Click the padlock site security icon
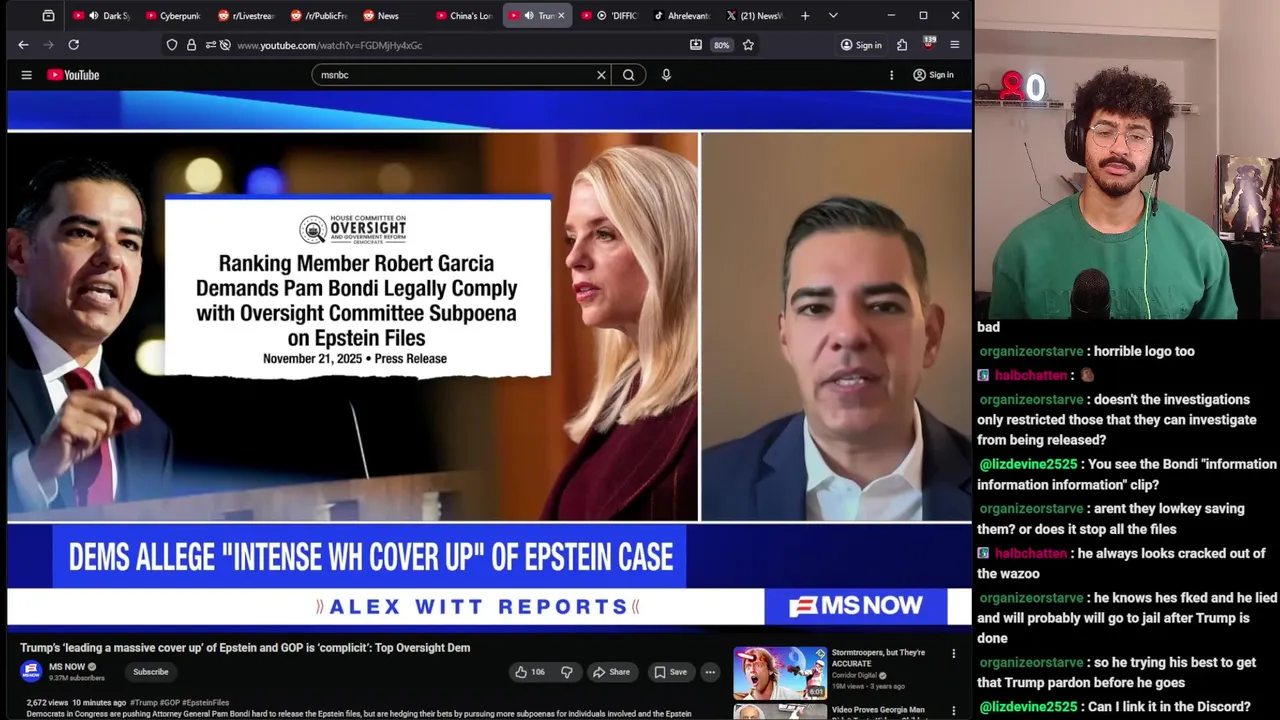1280x720 pixels. coord(191,45)
